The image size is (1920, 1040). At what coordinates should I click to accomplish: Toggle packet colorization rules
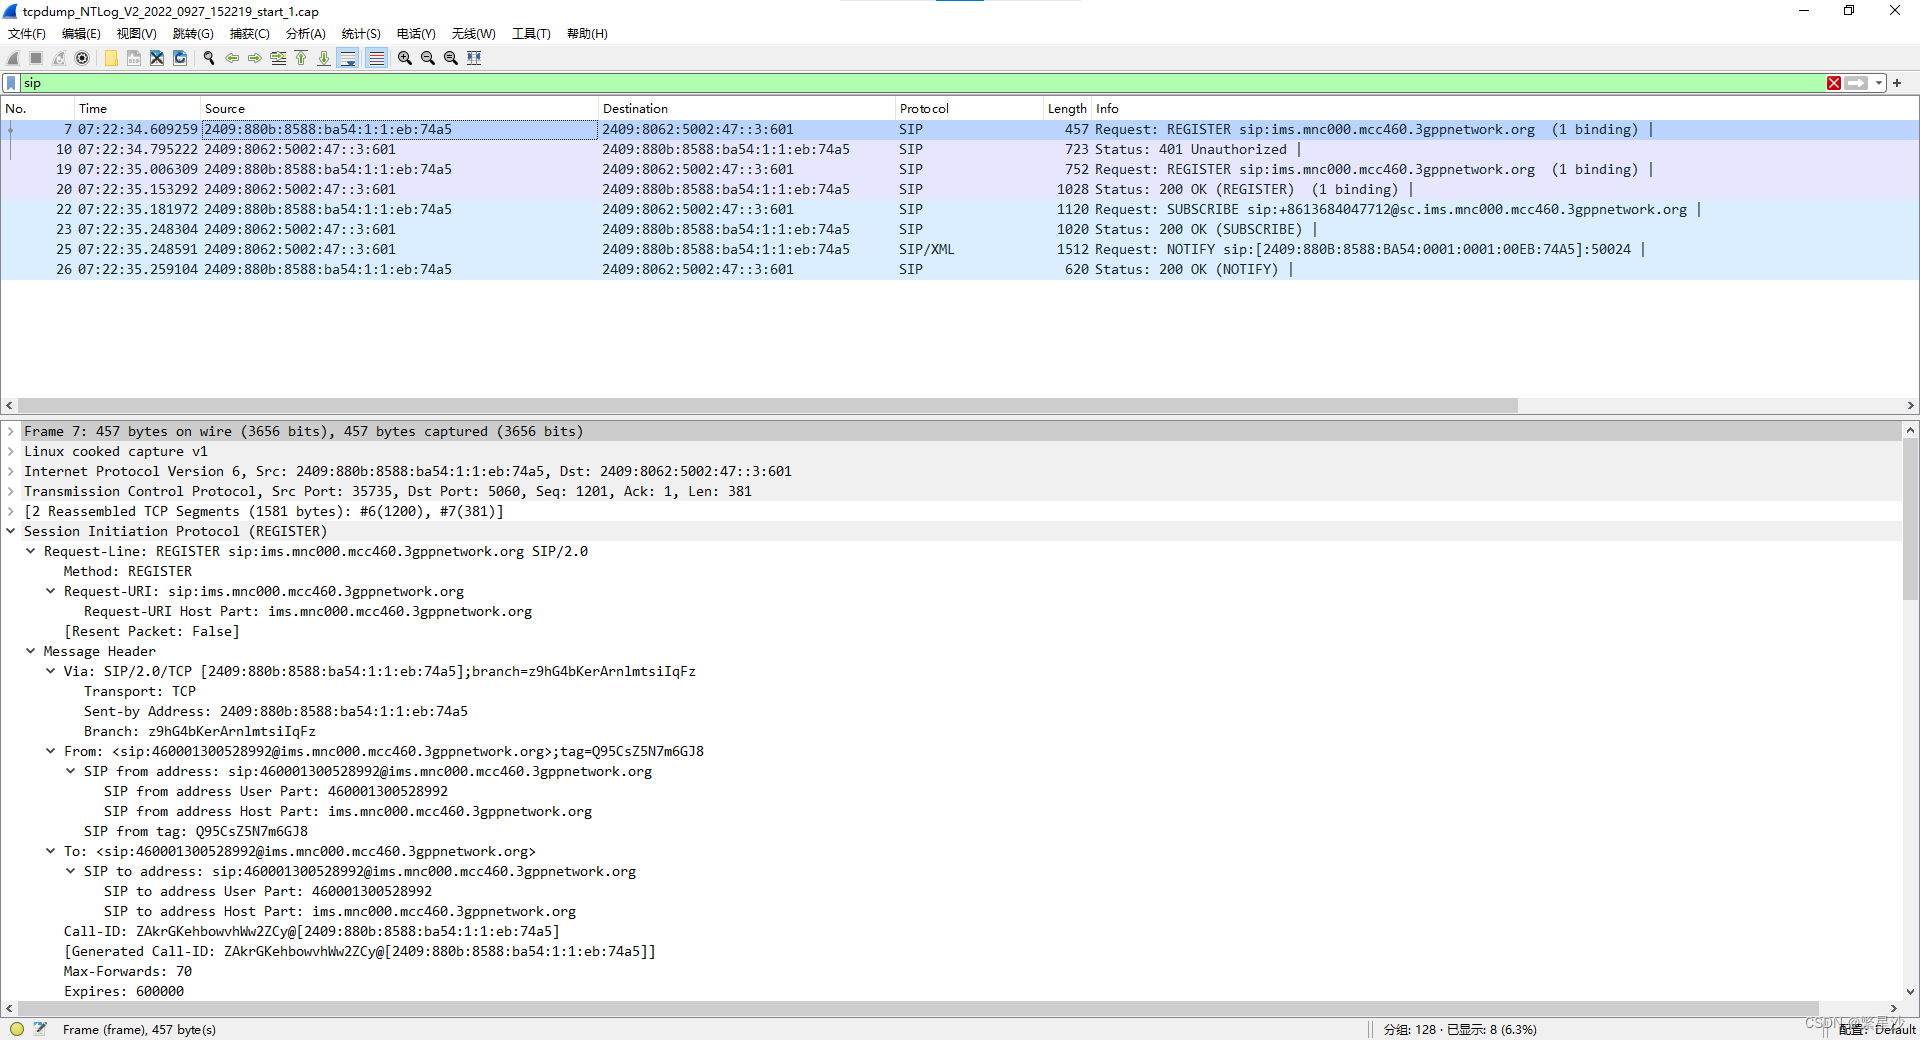point(376,58)
